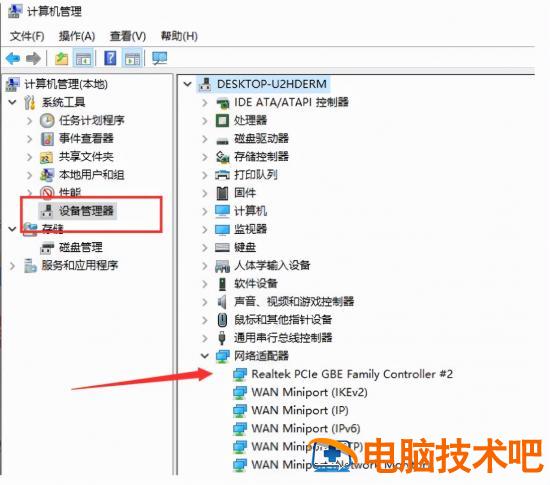
Task: Select WAN Miniport (IKEv2) device
Action: [309, 392]
